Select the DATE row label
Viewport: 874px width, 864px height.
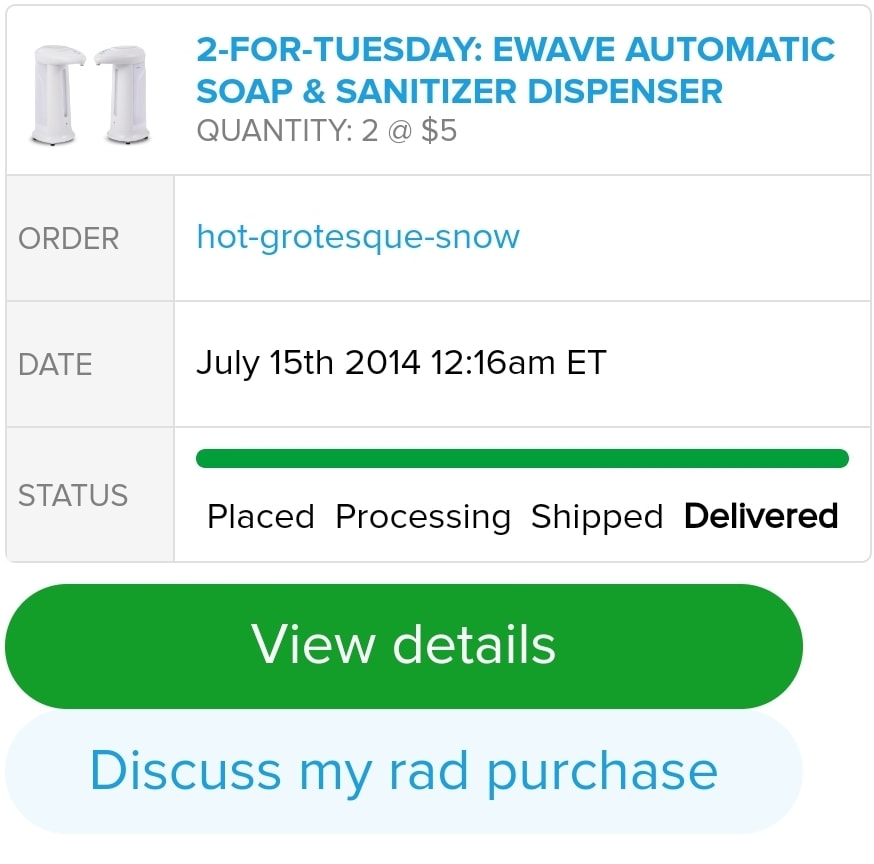55,365
